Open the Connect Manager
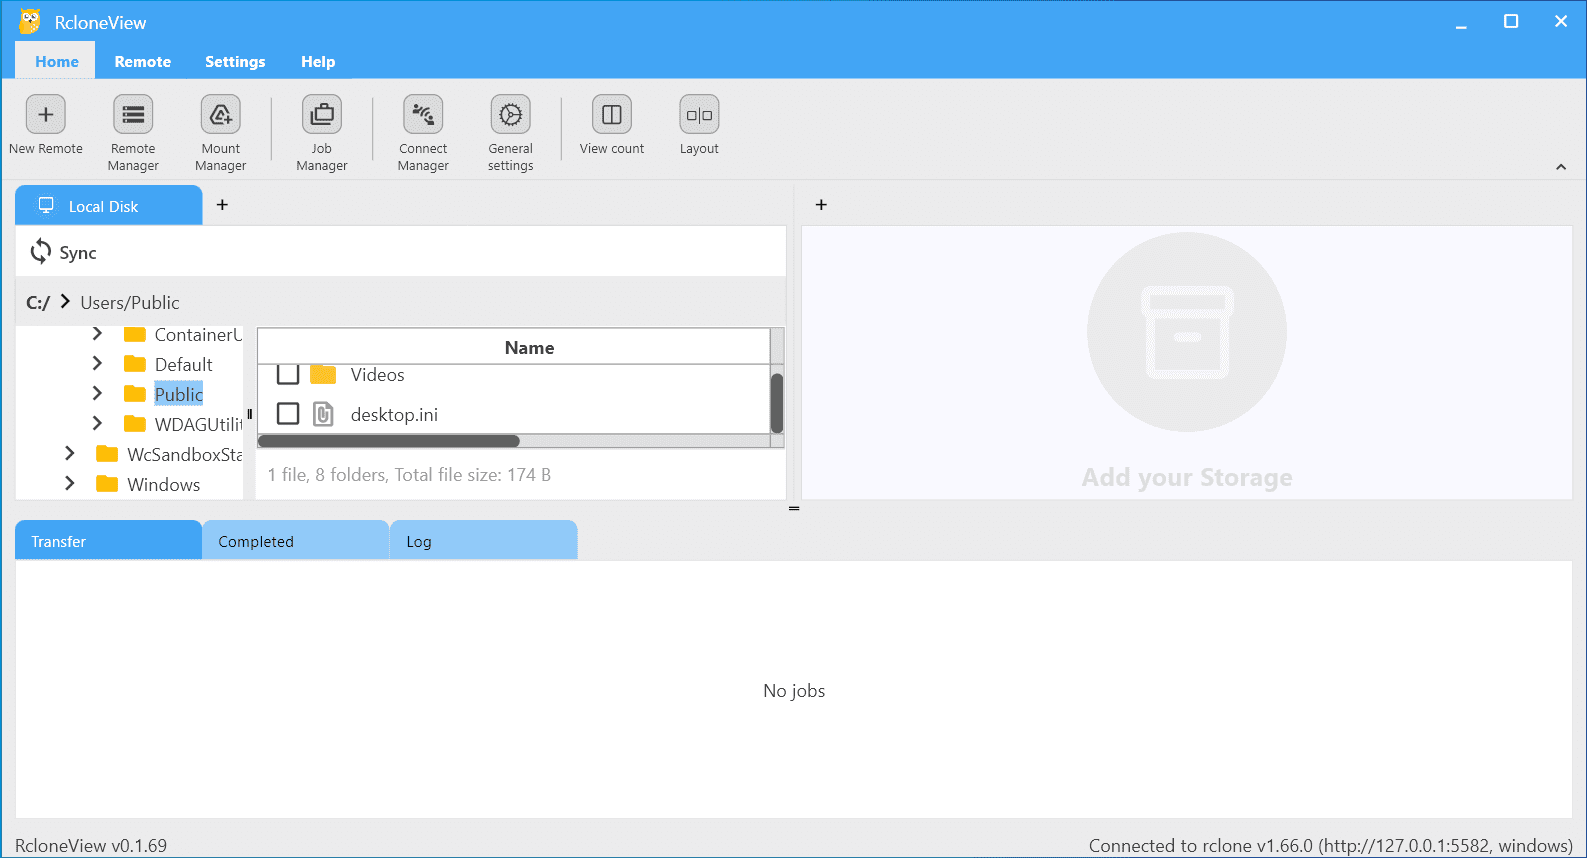This screenshot has width=1587, height=858. pyautogui.click(x=423, y=133)
